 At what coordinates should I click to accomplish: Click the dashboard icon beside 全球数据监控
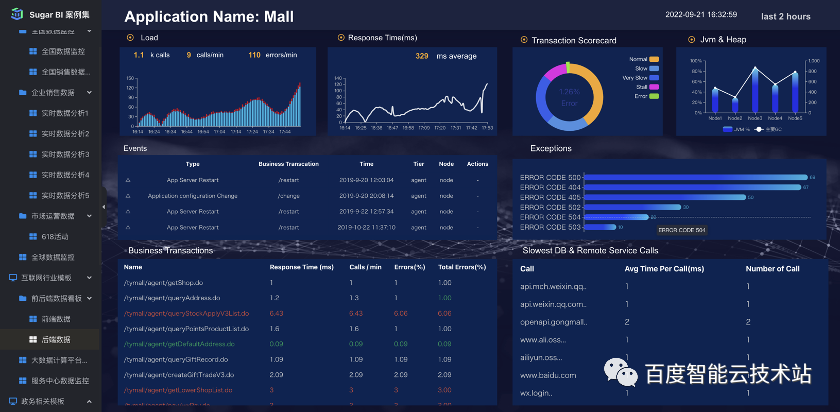[x=22, y=257]
